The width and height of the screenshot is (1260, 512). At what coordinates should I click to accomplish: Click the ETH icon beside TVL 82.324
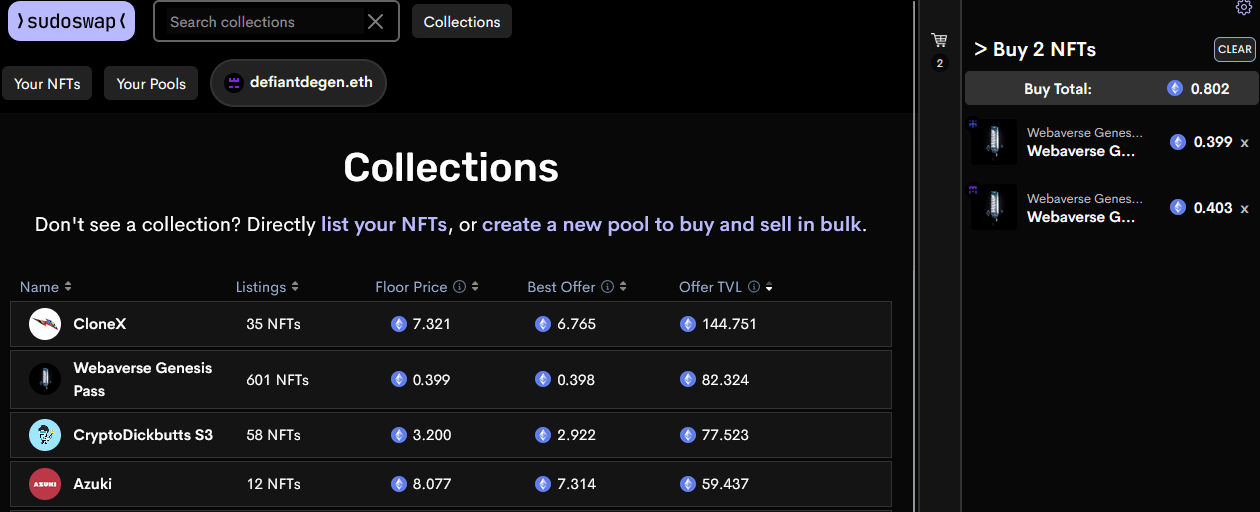(x=688, y=380)
